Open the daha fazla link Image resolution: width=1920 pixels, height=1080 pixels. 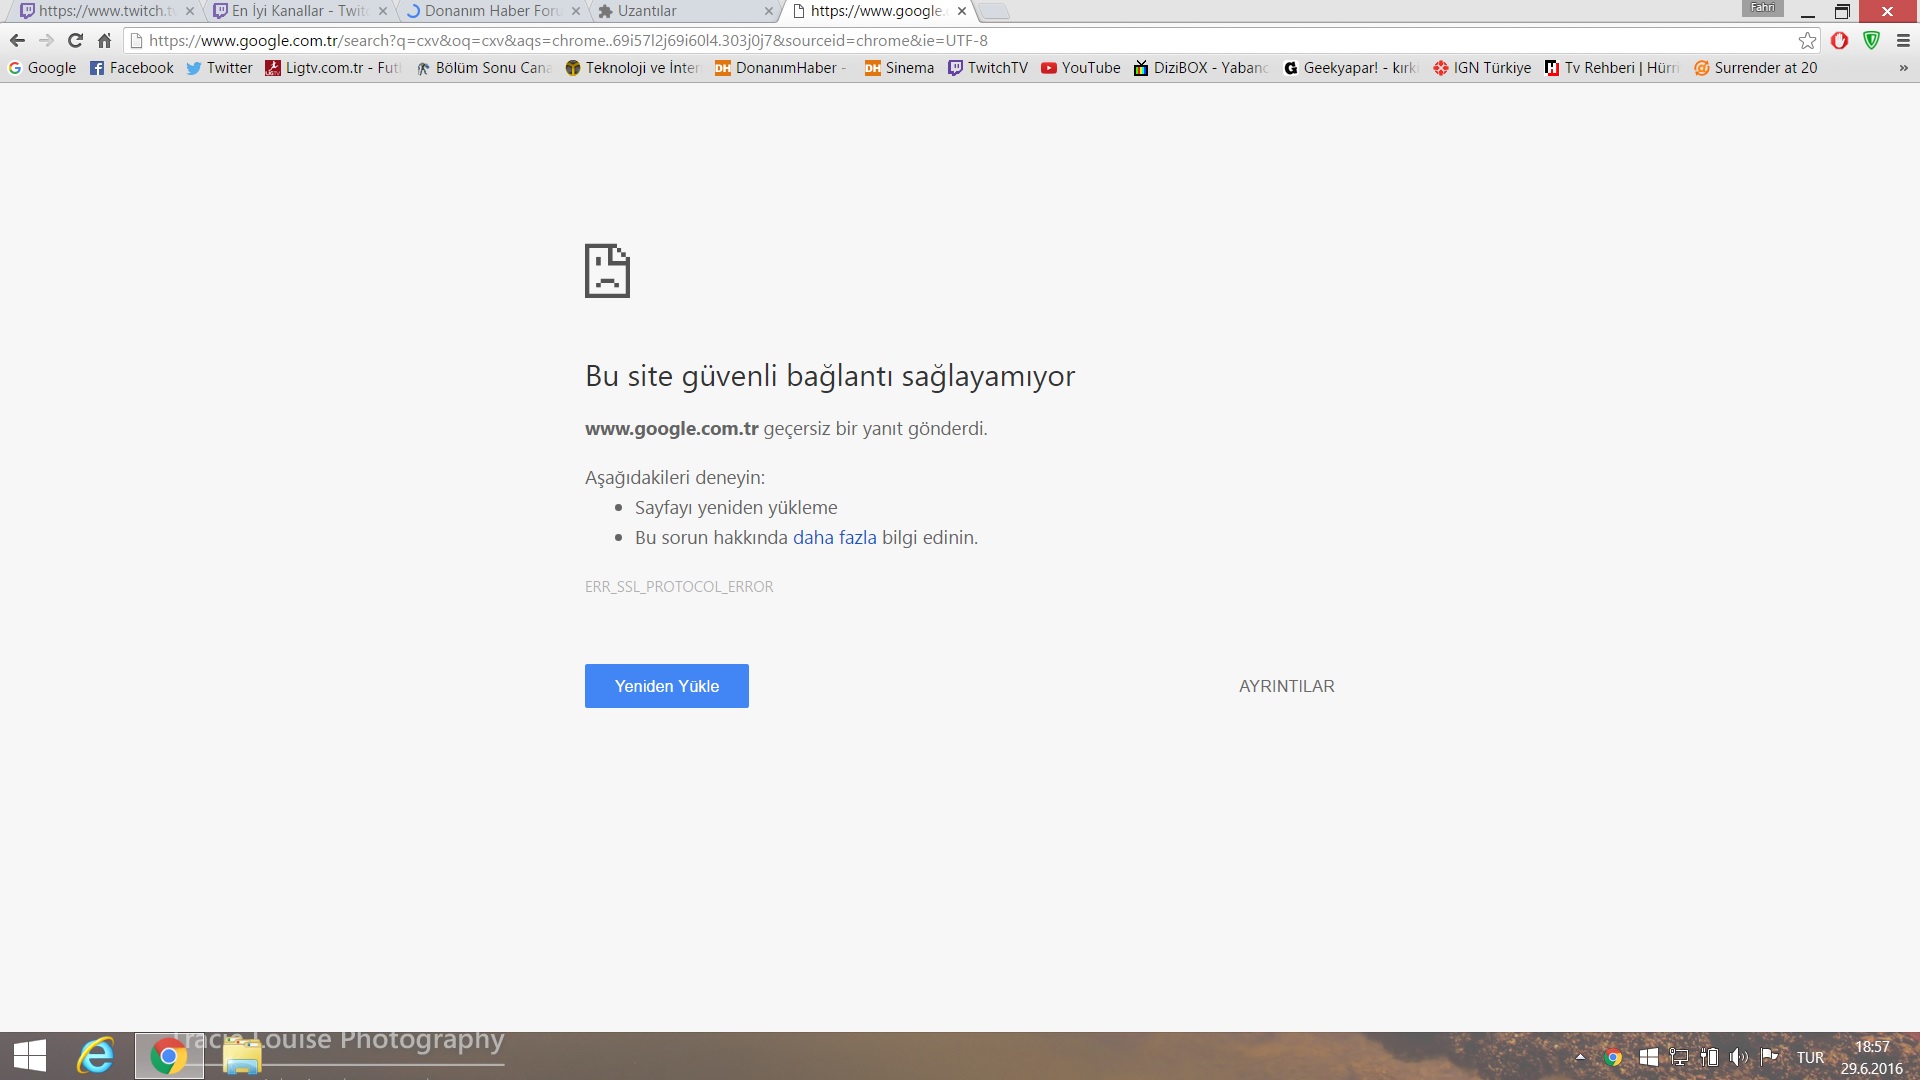click(834, 538)
